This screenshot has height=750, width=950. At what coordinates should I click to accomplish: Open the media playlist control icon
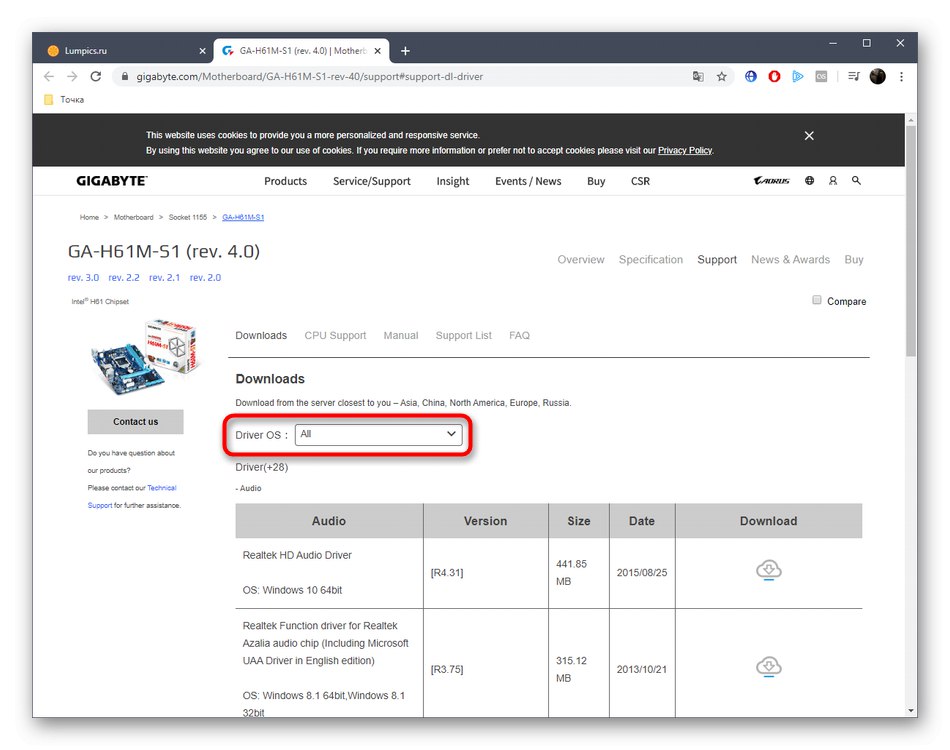[854, 76]
